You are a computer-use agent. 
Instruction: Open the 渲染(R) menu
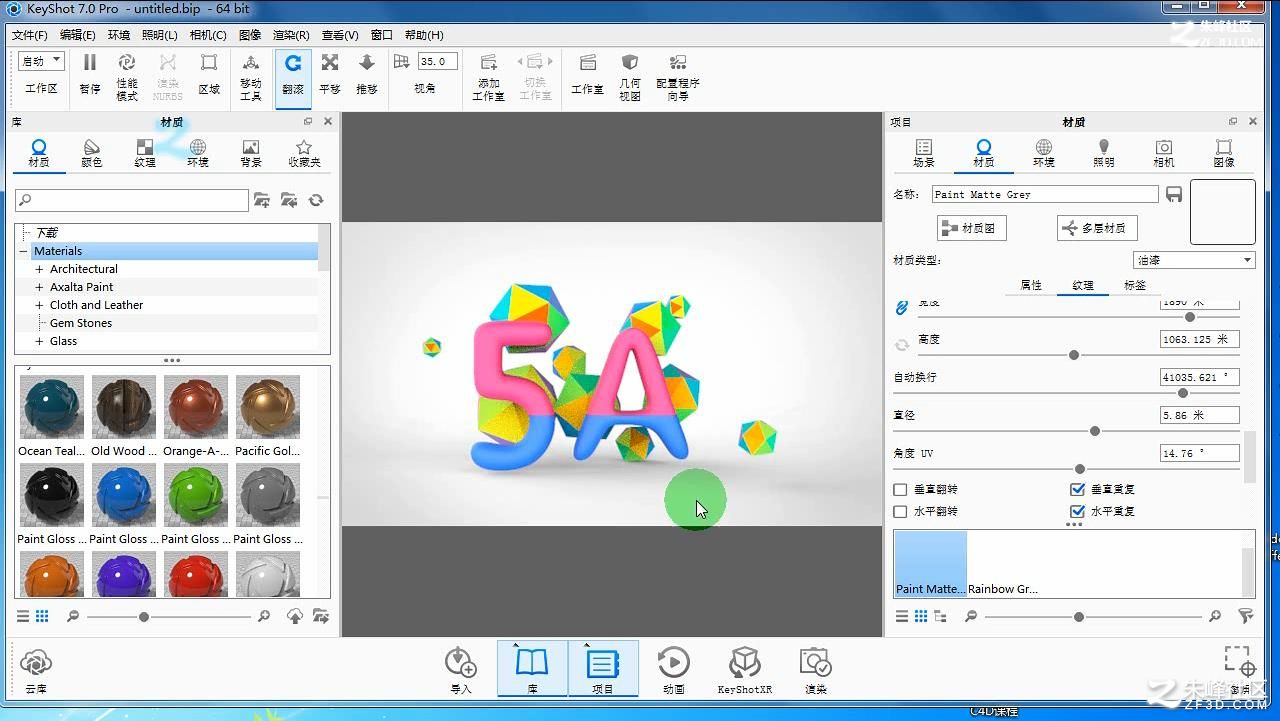(x=291, y=35)
